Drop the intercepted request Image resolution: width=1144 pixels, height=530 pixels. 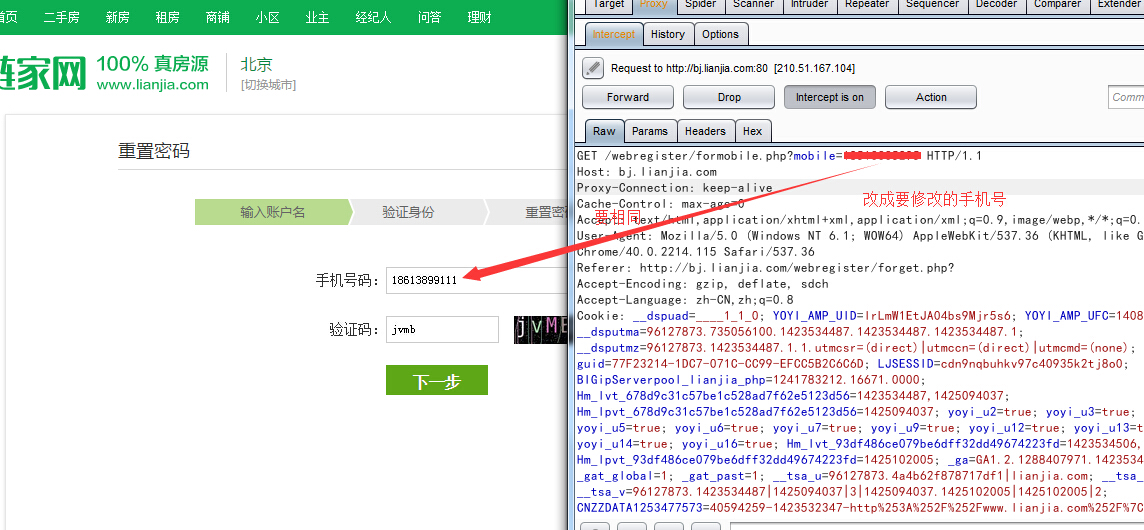729,97
